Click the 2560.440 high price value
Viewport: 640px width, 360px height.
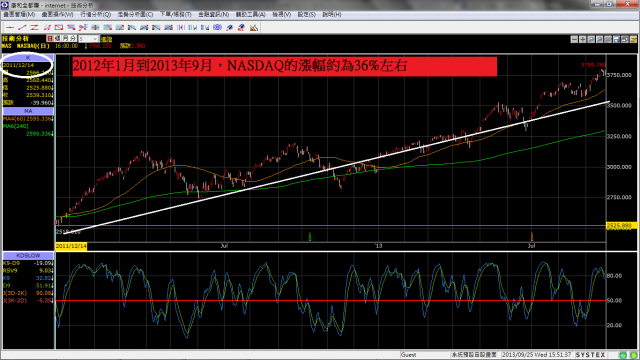point(40,80)
